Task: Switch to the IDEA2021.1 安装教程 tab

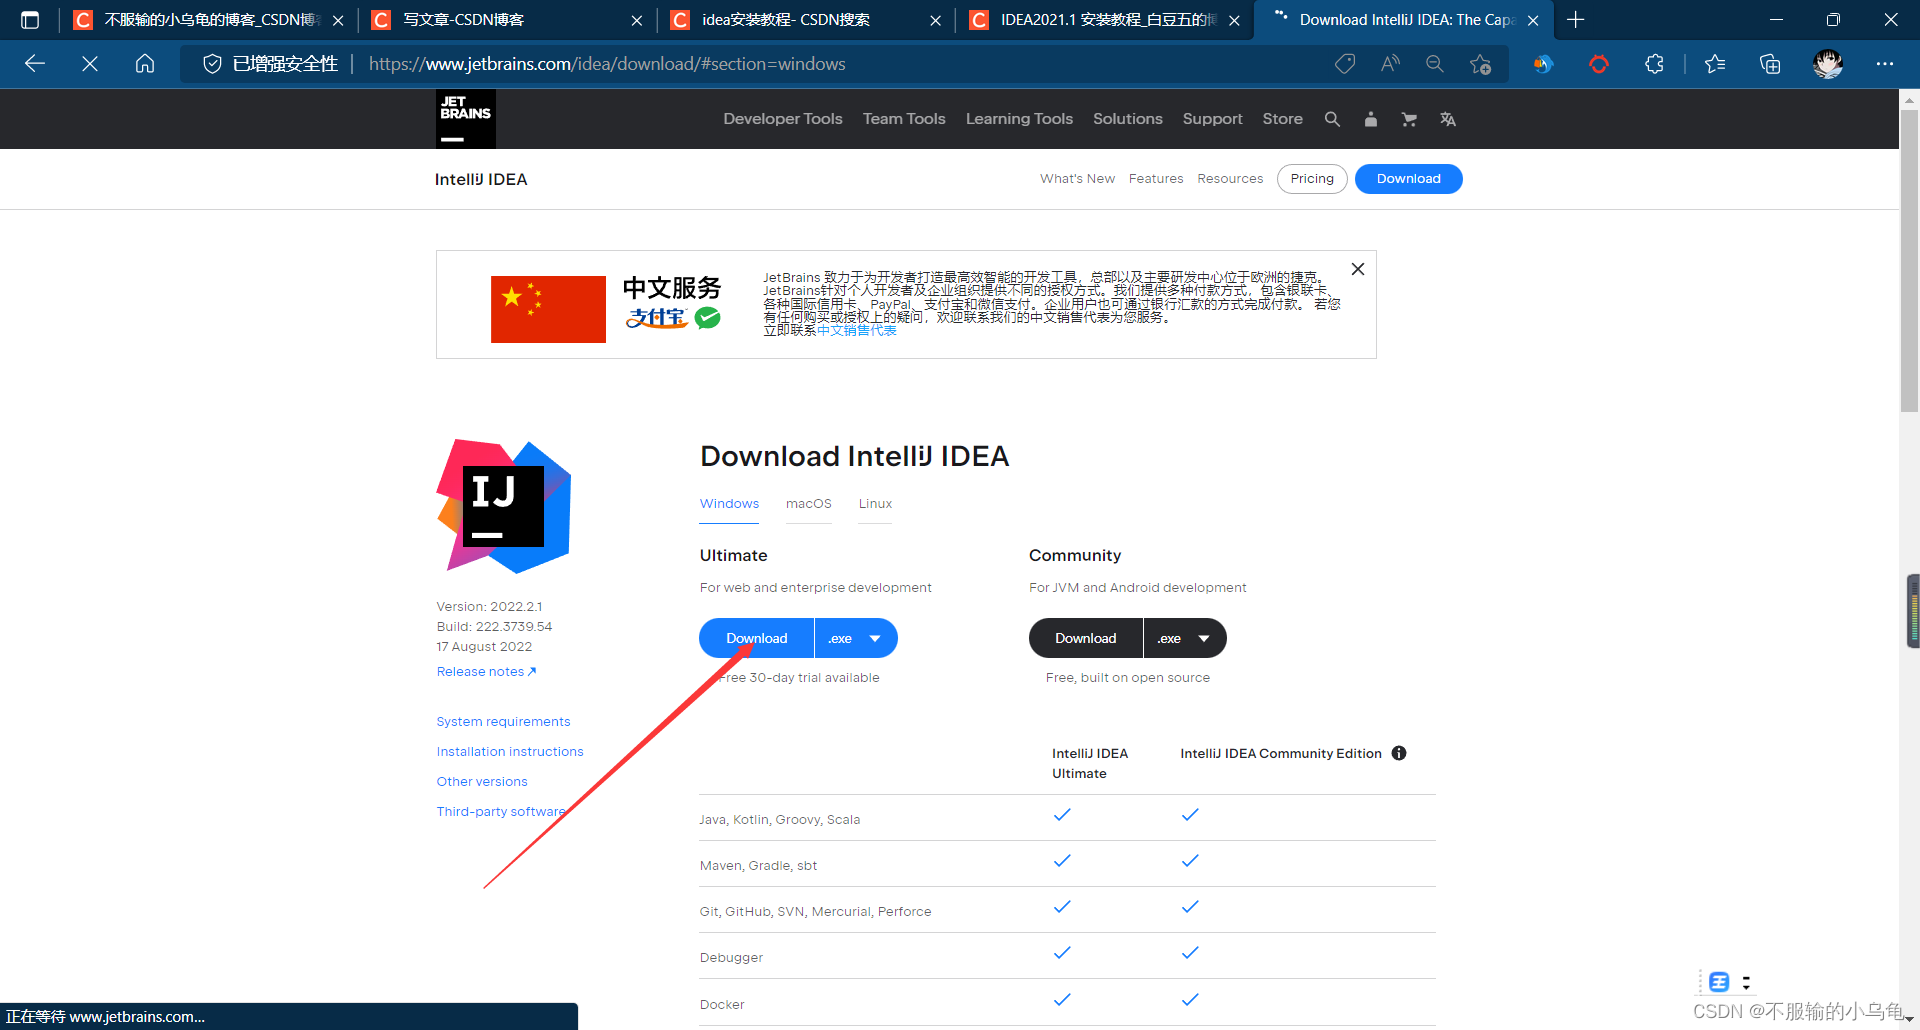Action: [x=1104, y=20]
